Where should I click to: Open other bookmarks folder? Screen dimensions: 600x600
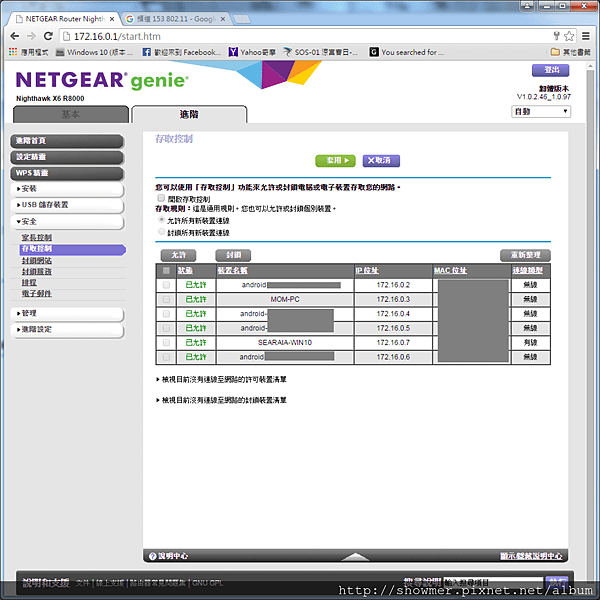pyautogui.click(x=570, y=52)
